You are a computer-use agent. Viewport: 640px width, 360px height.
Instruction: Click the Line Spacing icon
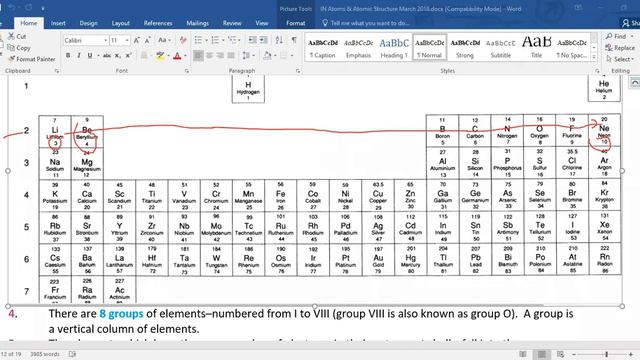point(246,56)
